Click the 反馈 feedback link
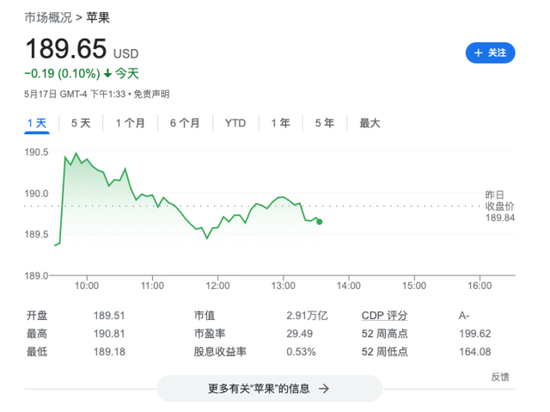The width and height of the screenshot is (550, 412). [x=500, y=377]
